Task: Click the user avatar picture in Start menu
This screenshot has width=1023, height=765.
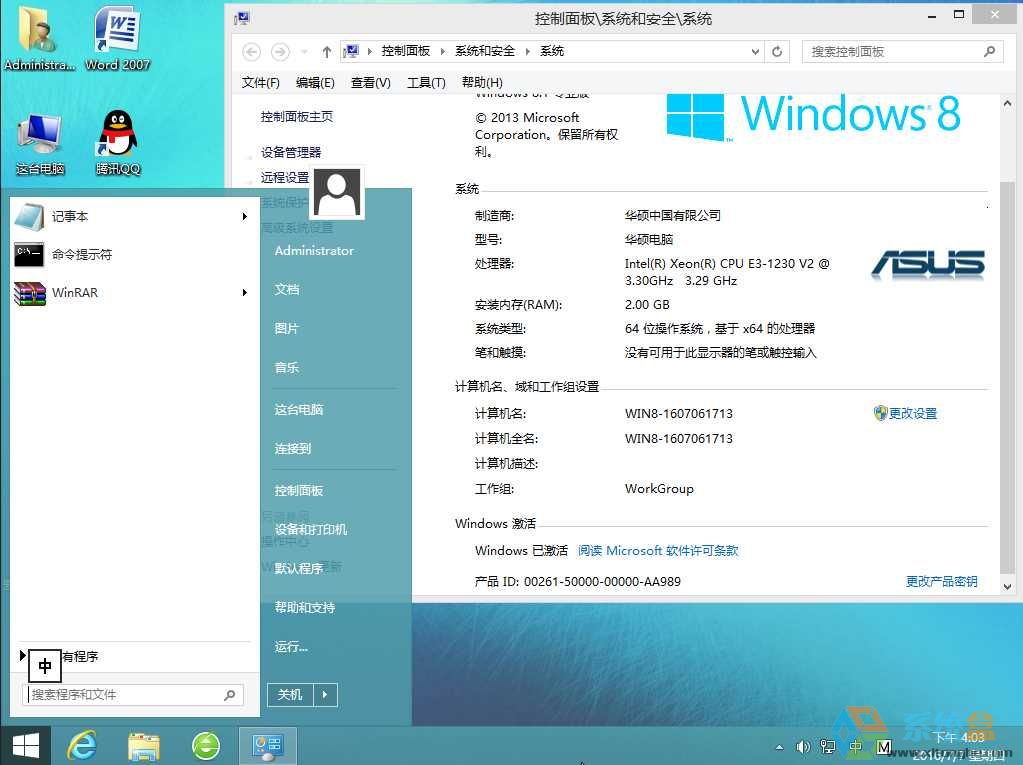Action: click(336, 193)
